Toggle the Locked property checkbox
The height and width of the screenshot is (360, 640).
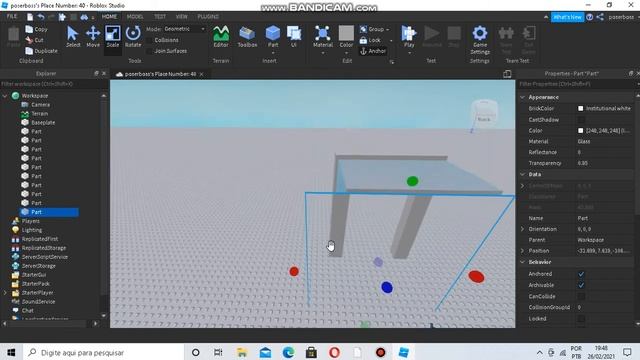(581, 318)
